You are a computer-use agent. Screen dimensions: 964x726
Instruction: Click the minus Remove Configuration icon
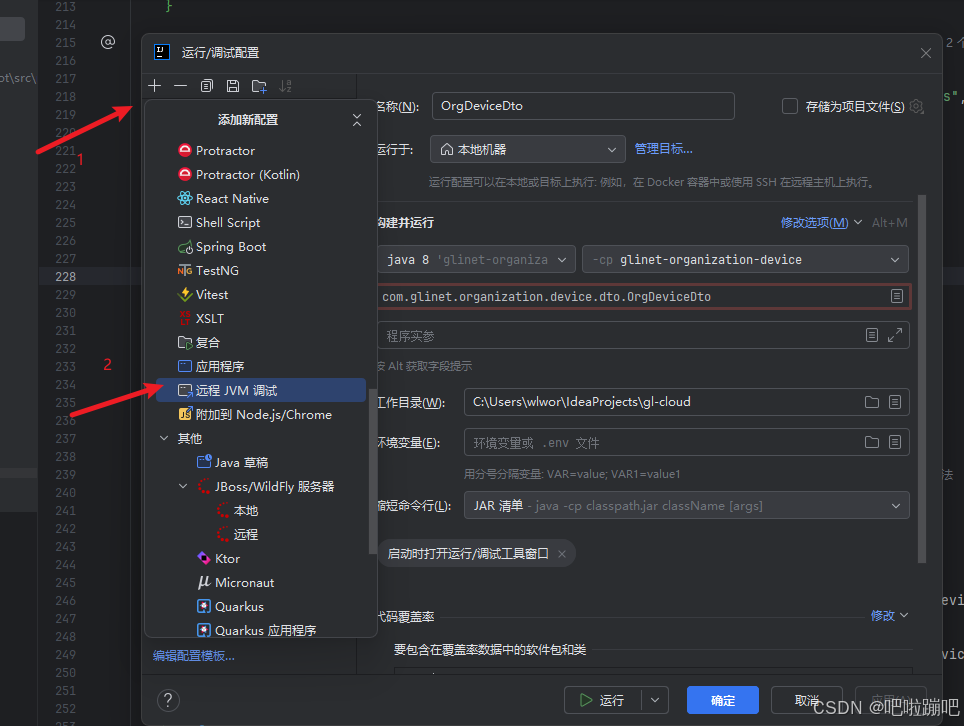click(x=180, y=86)
